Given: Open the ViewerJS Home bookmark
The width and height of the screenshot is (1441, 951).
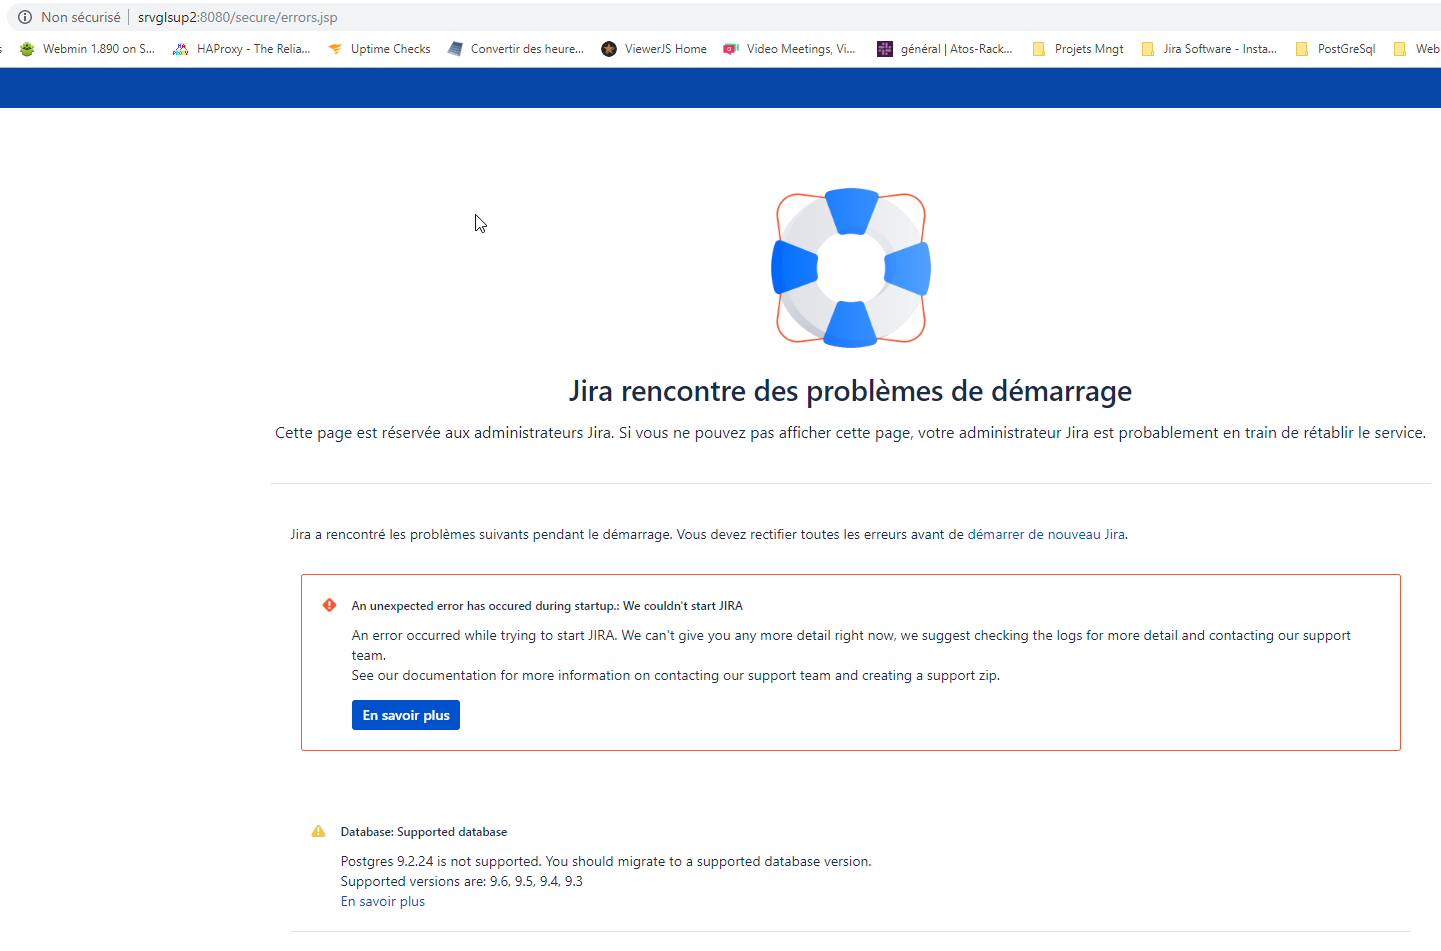Looking at the screenshot, I should (654, 49).
